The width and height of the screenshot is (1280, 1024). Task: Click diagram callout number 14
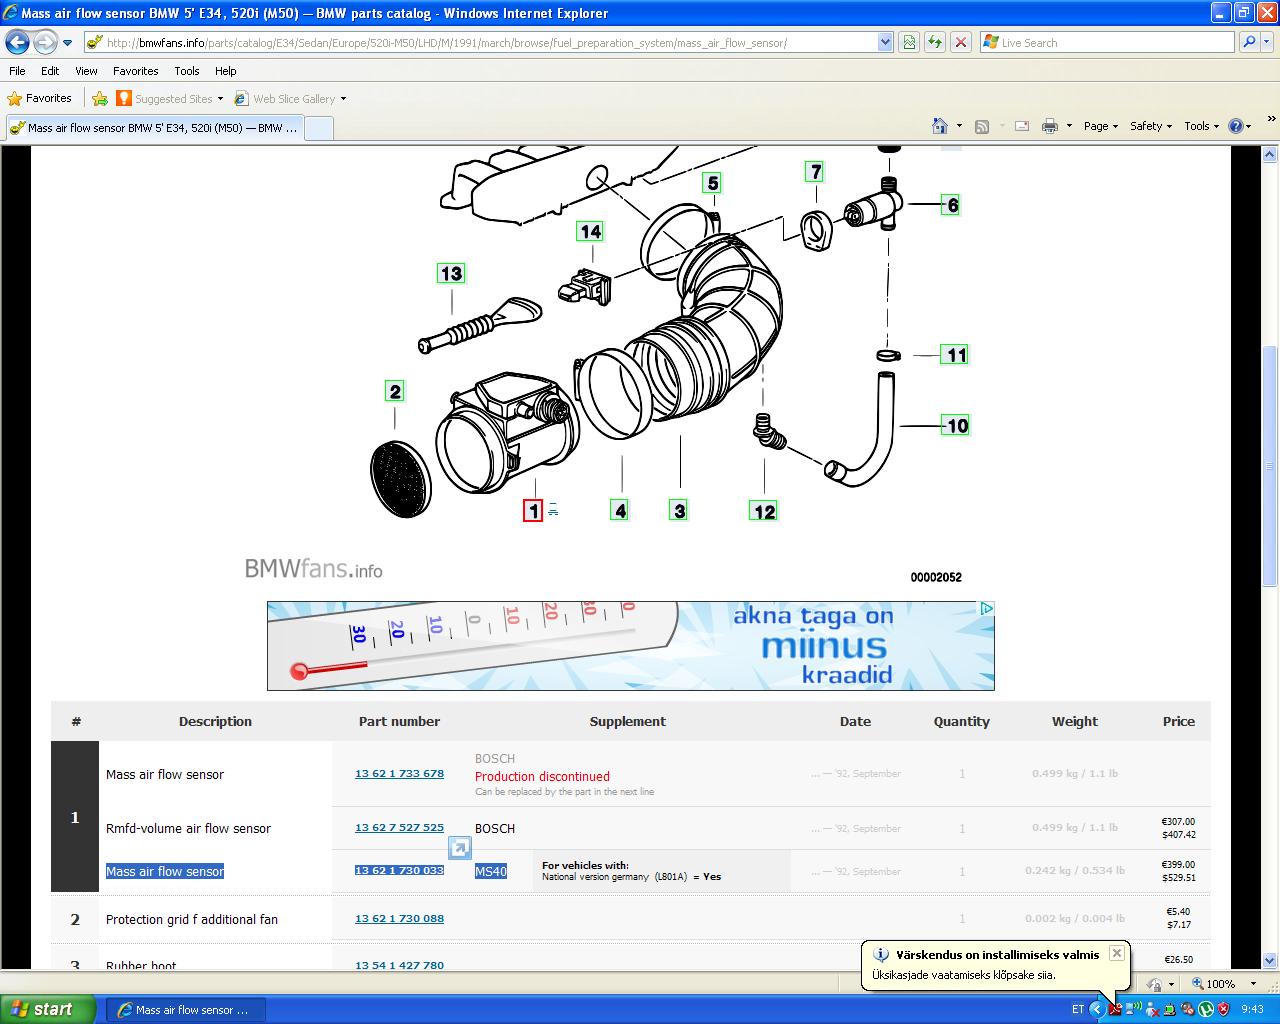click(591, 232)
